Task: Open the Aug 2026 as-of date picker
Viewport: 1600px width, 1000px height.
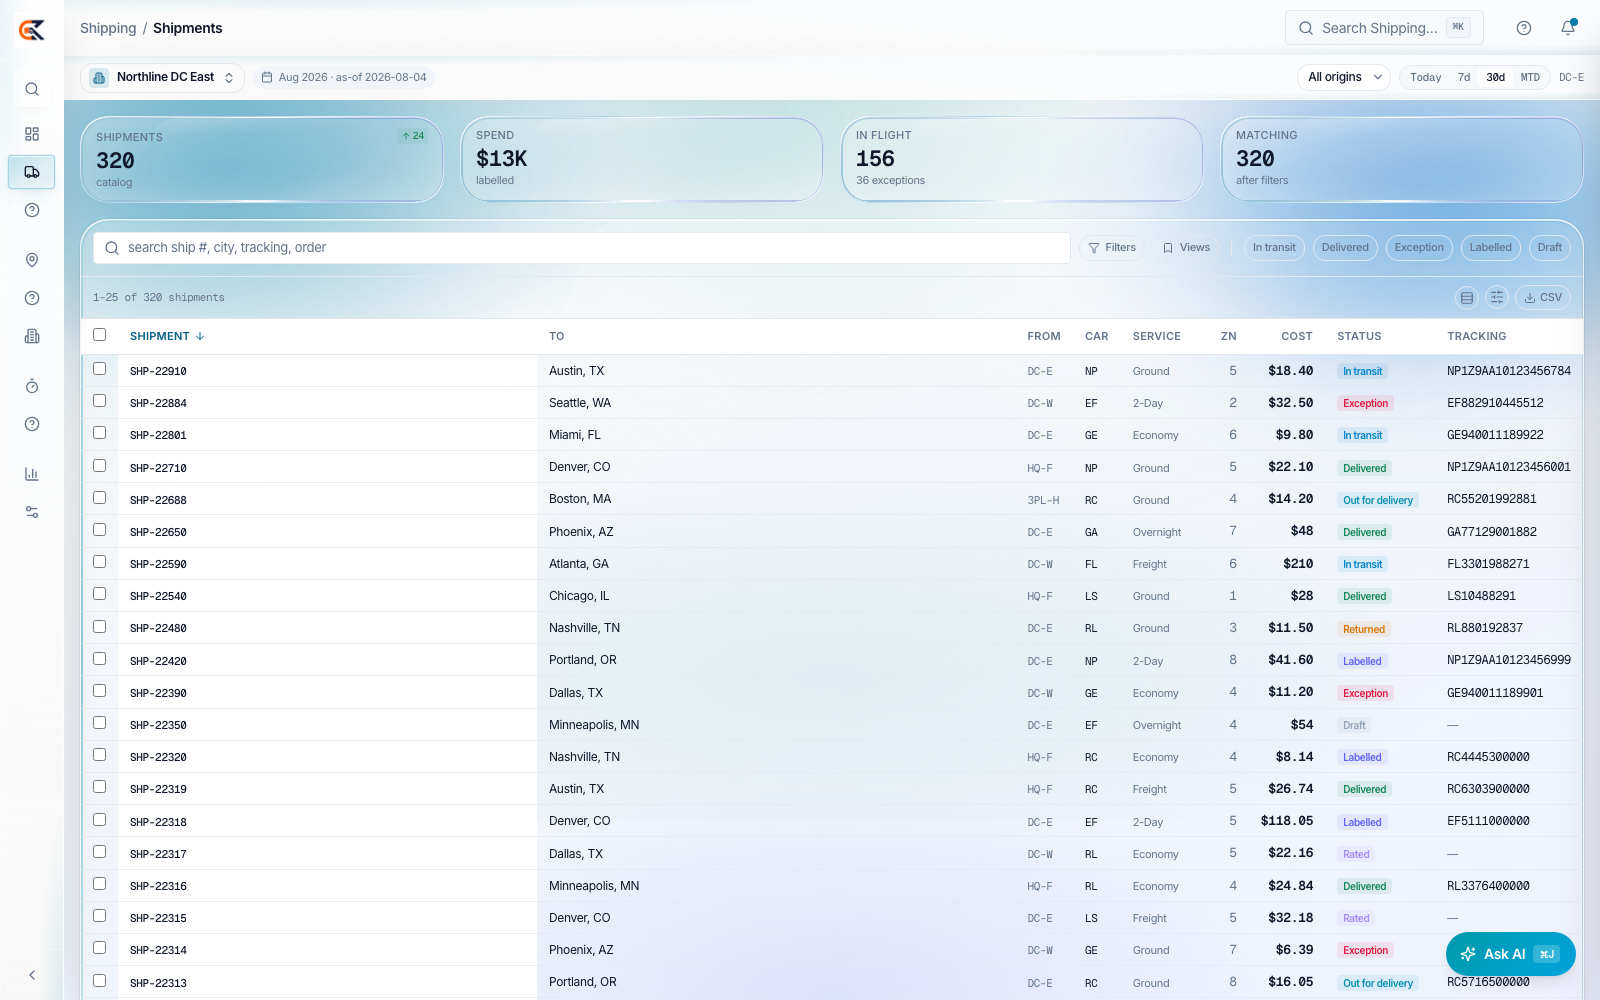Action: click(x=344, y=77)
